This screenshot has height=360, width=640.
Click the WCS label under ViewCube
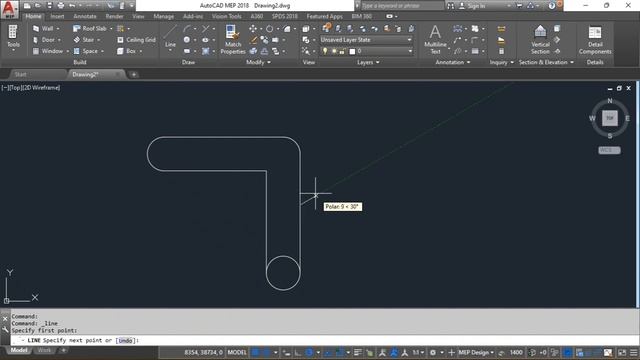coord(609,150)
